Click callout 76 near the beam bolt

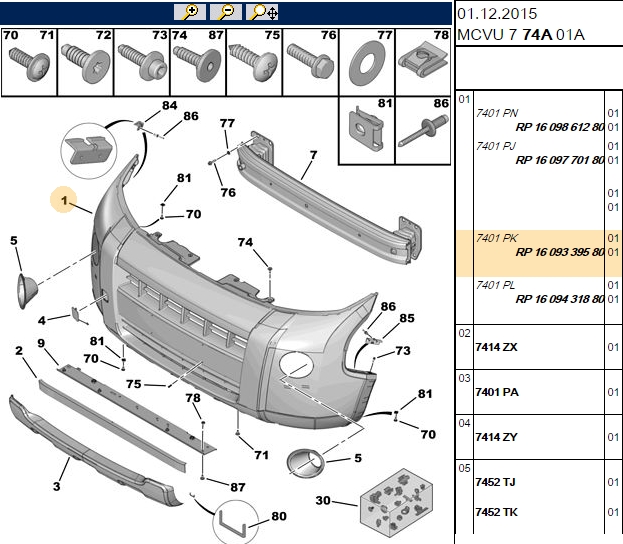pos(228,192)
